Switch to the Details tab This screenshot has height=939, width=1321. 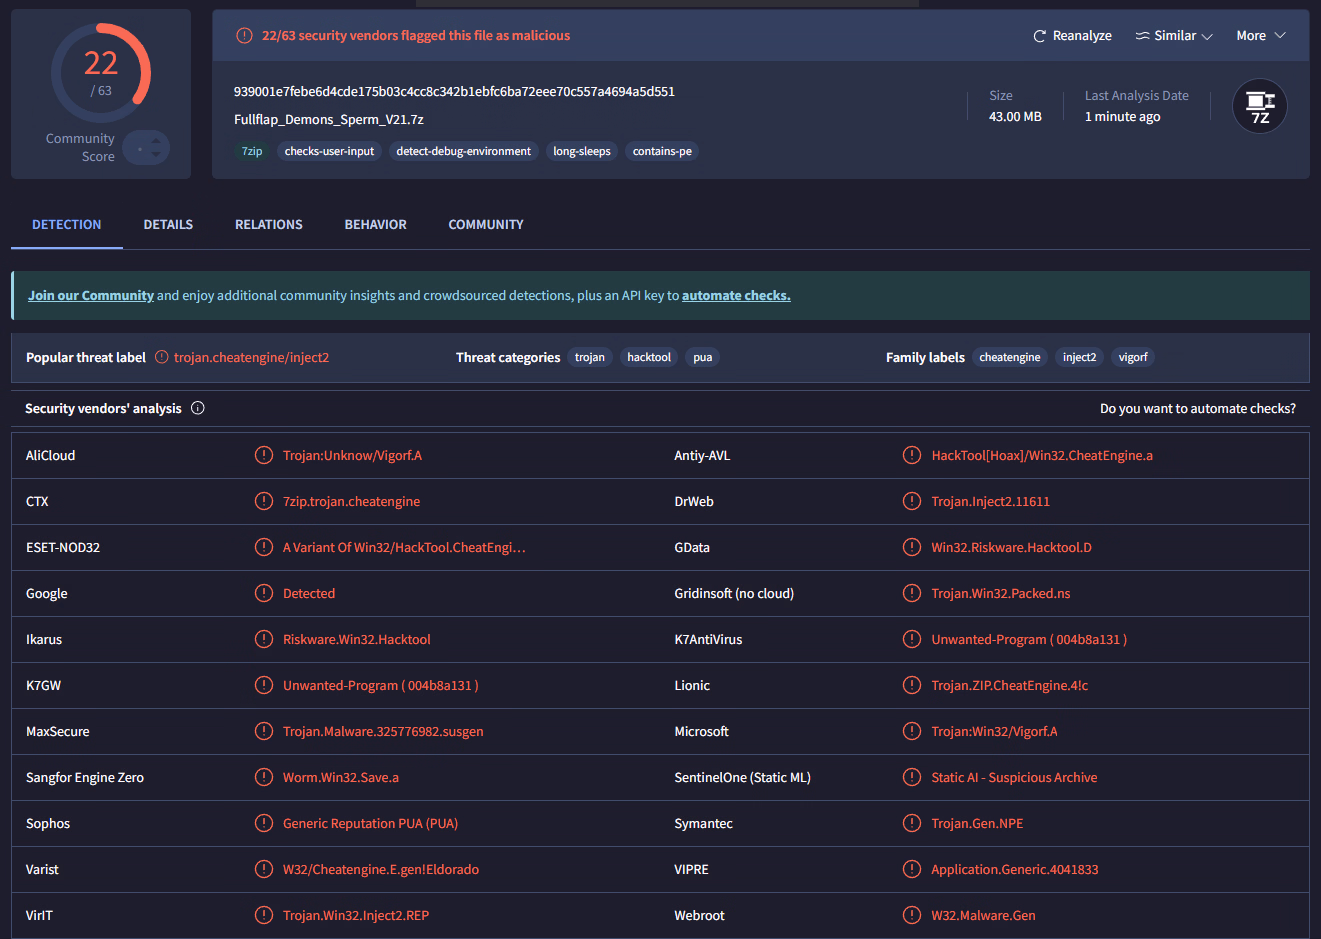coord(168,225)
